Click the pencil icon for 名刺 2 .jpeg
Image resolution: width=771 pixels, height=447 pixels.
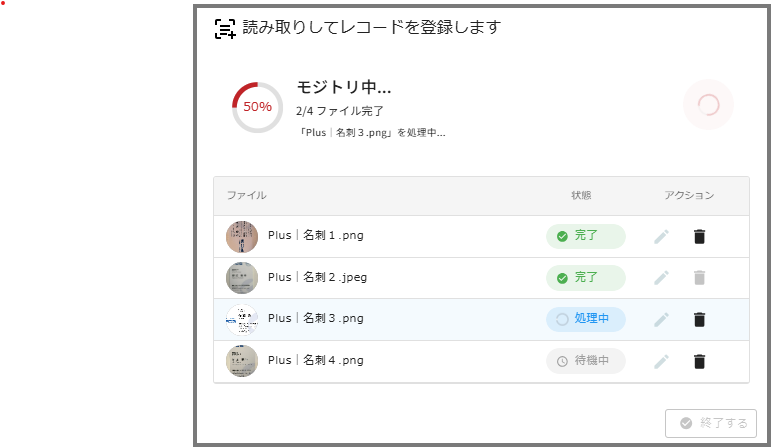[x=661, y=278]
